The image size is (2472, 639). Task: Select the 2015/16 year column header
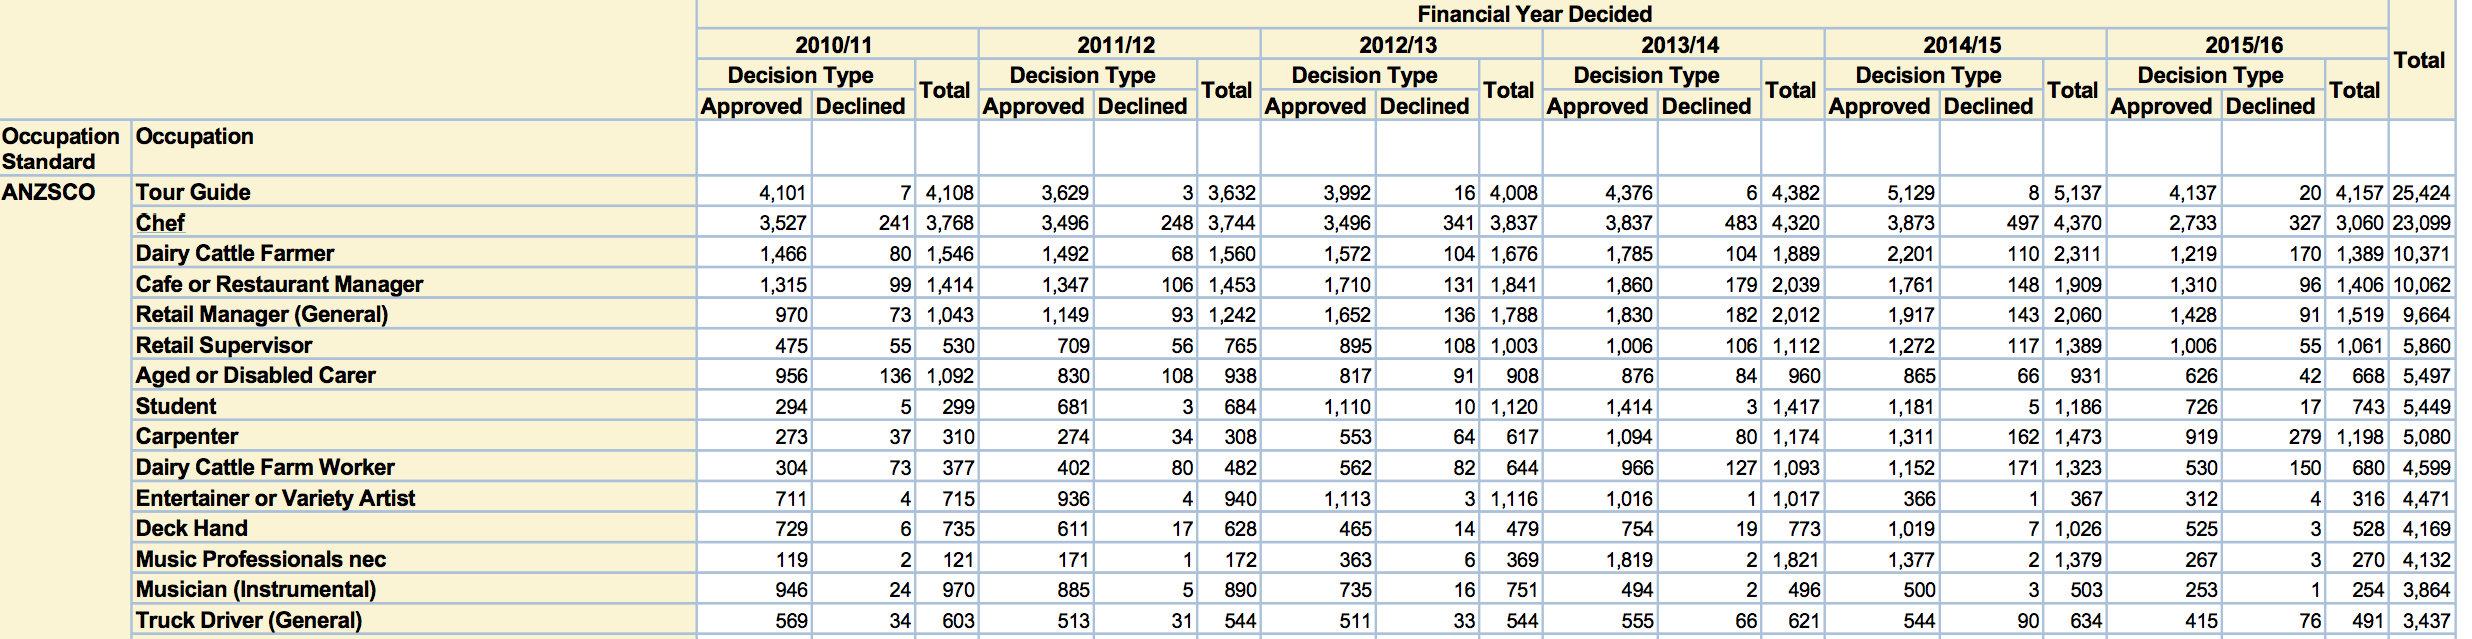point(2244,45)
